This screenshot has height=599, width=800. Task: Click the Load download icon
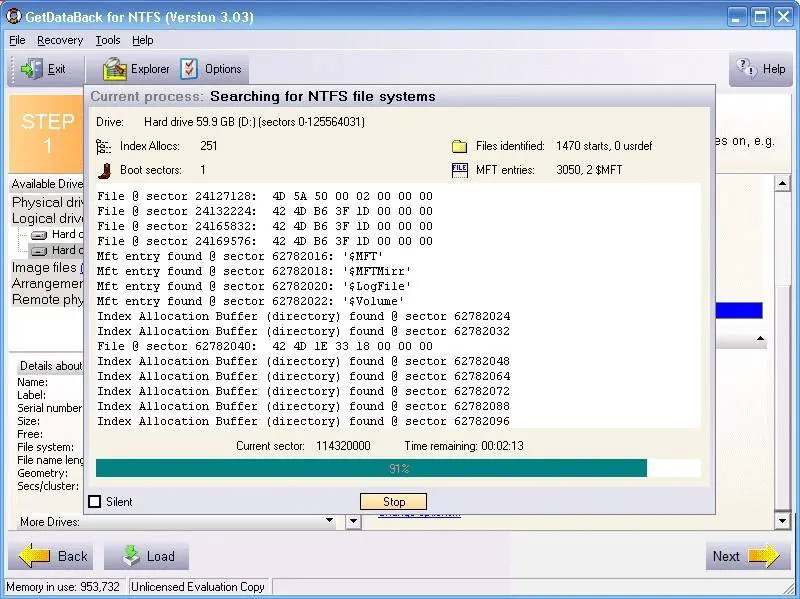click(132, 556)
